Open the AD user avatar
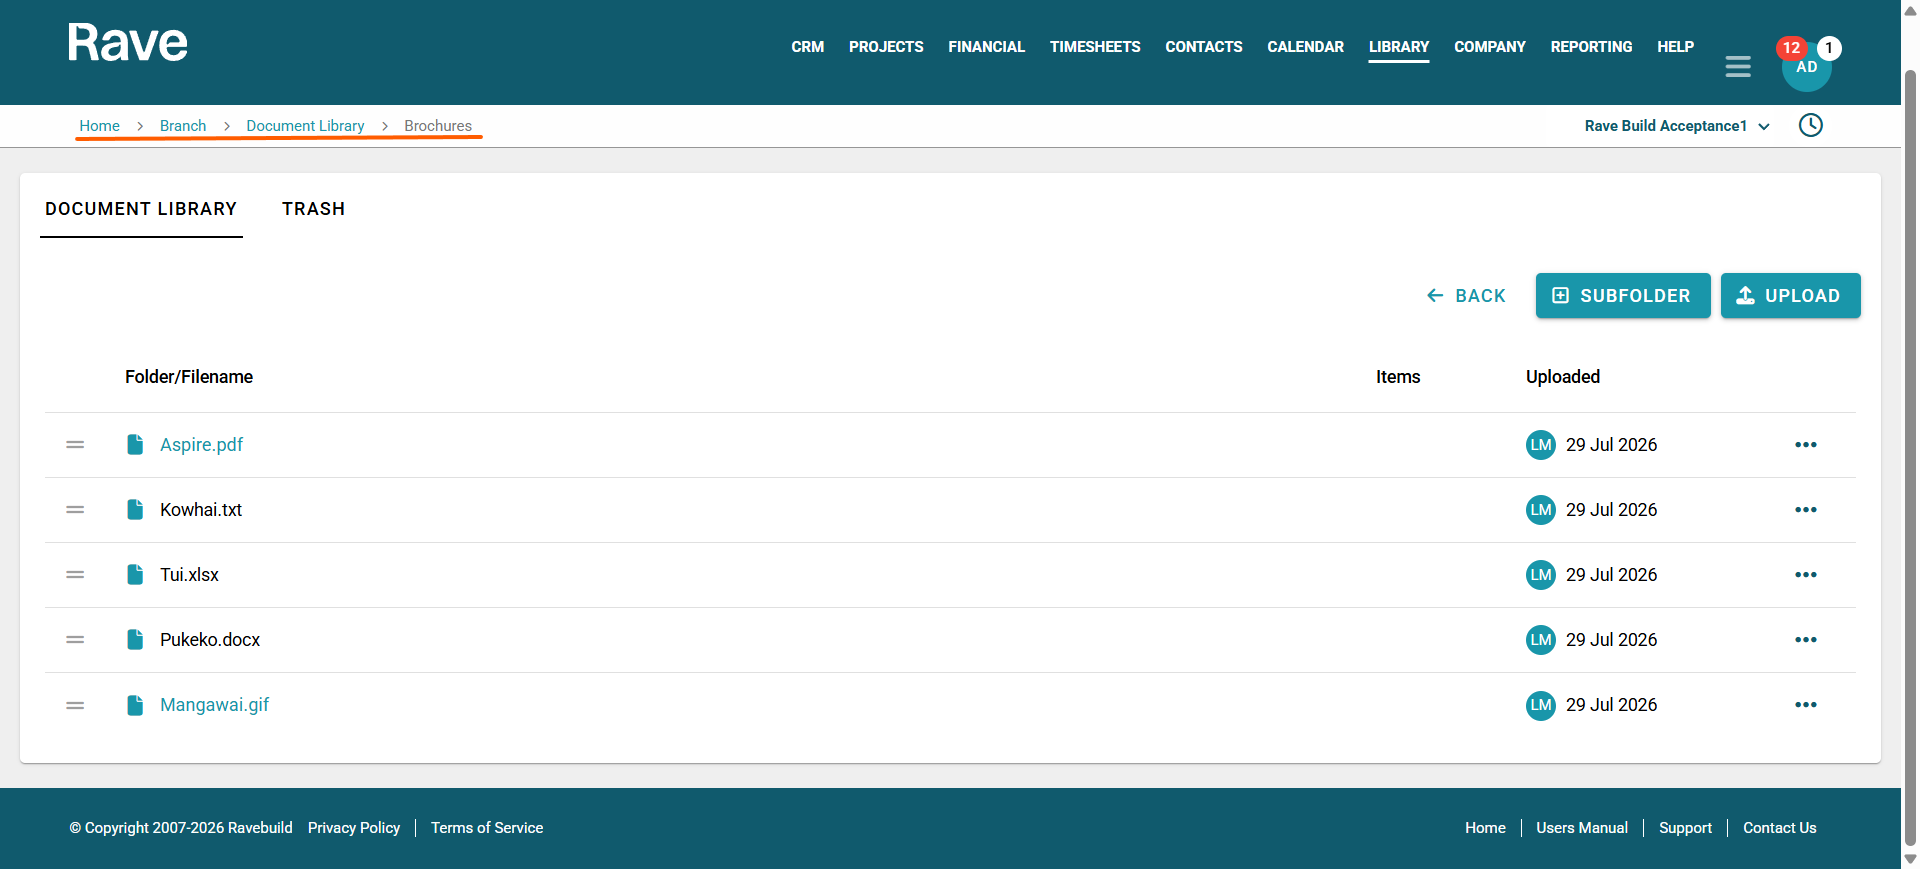Viewport: 1920px width, 869px height. [x=1807, y=67]
